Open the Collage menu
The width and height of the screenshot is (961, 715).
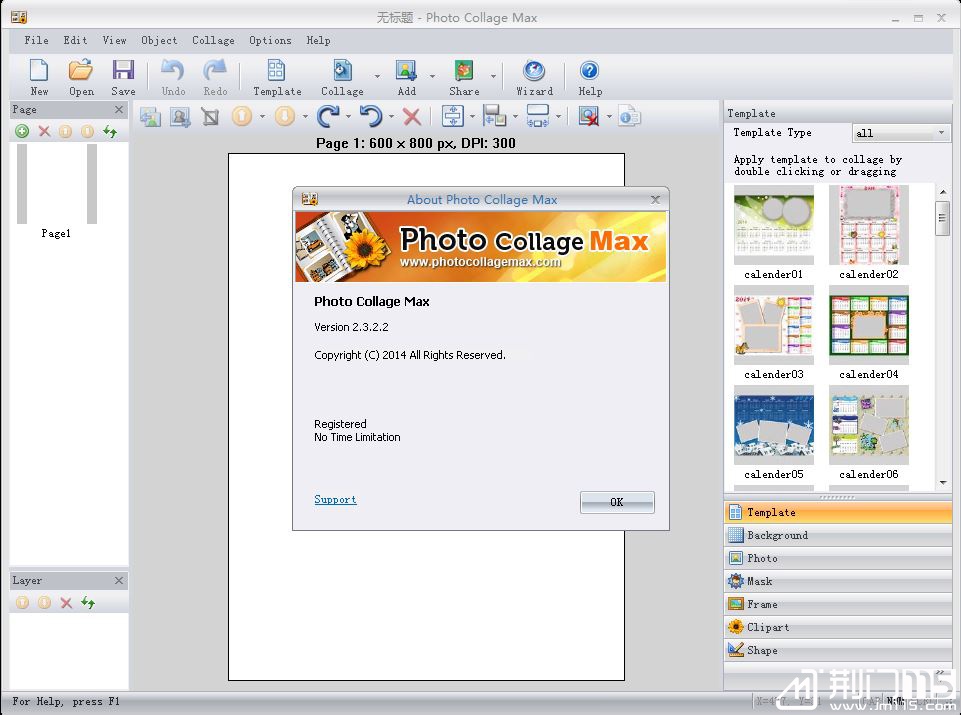point(213,40)
